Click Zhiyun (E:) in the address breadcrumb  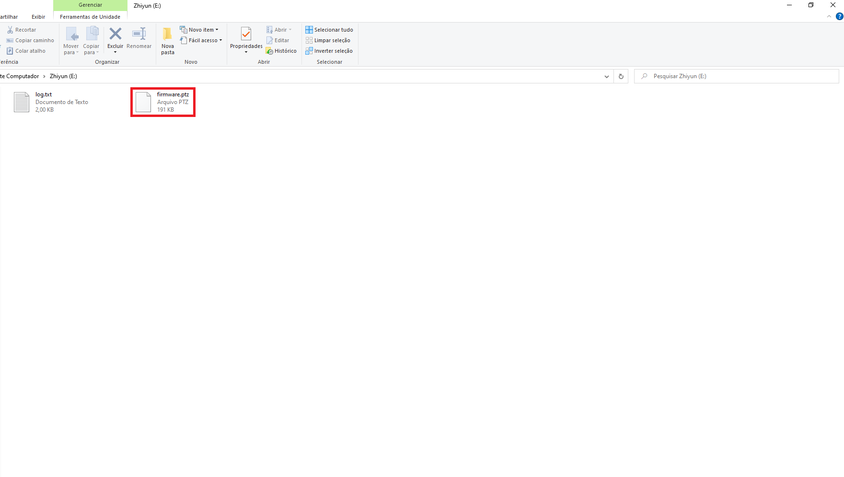tap(64, 76)
